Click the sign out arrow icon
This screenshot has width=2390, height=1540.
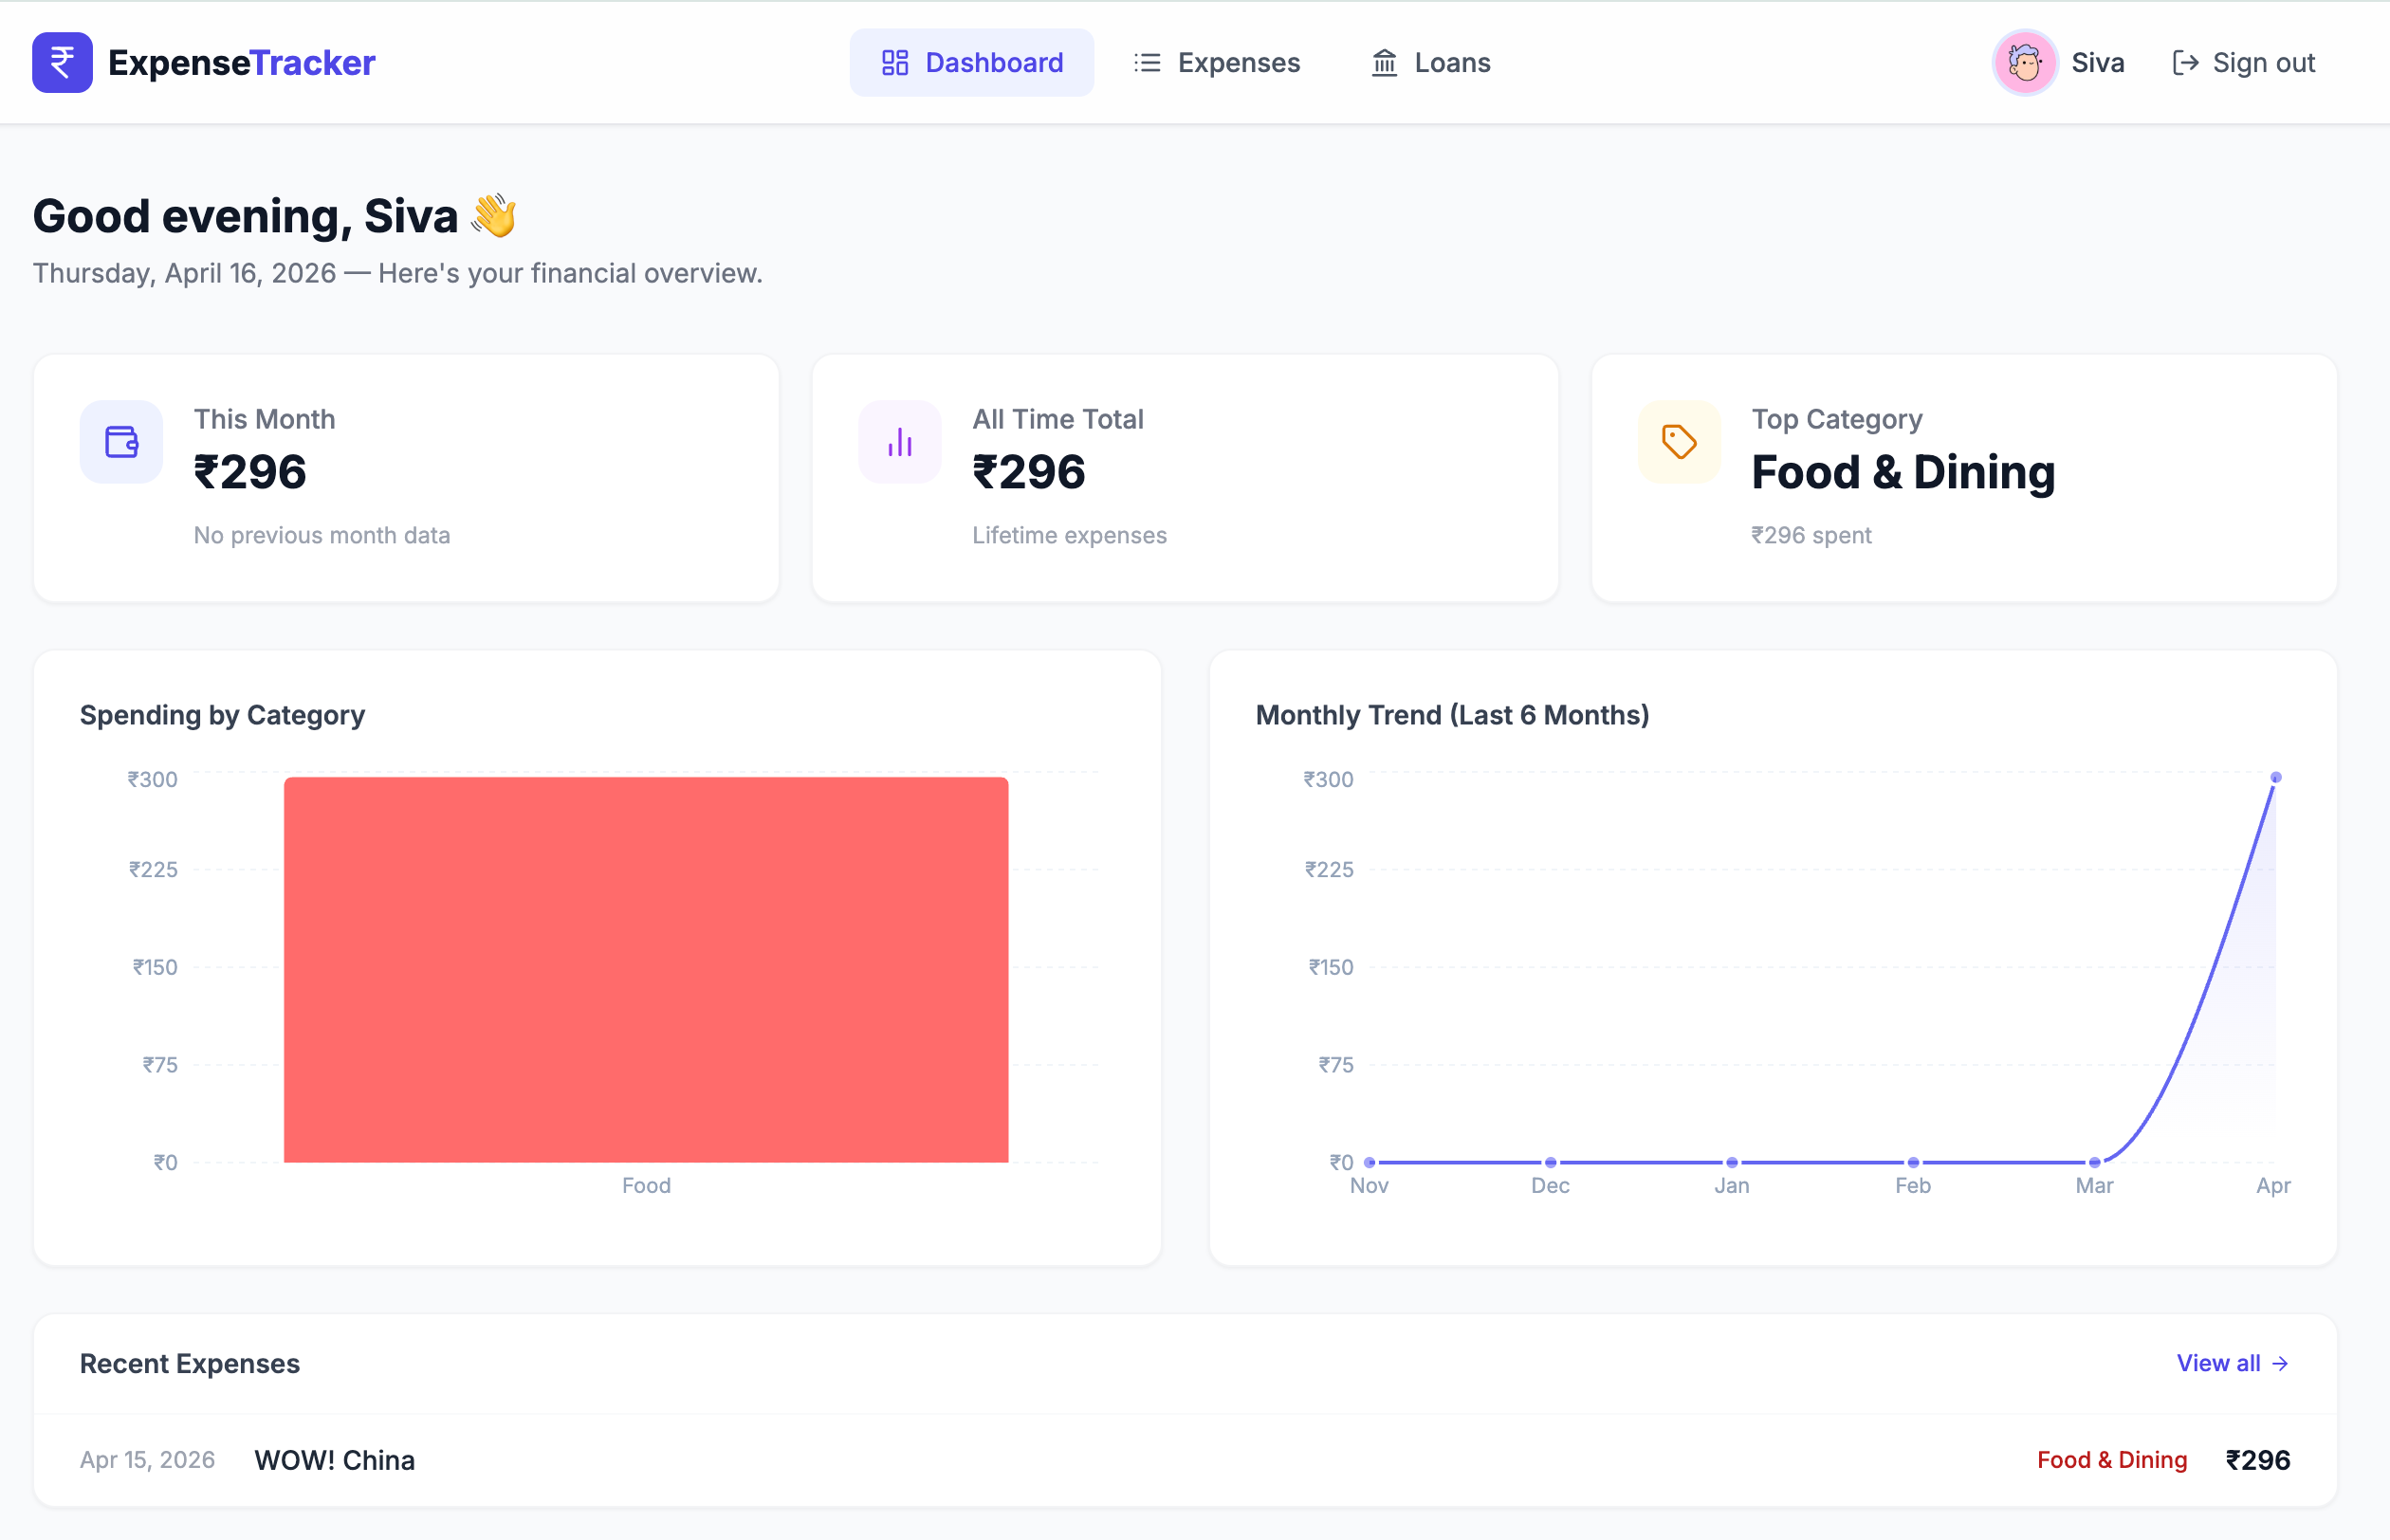2186,63
